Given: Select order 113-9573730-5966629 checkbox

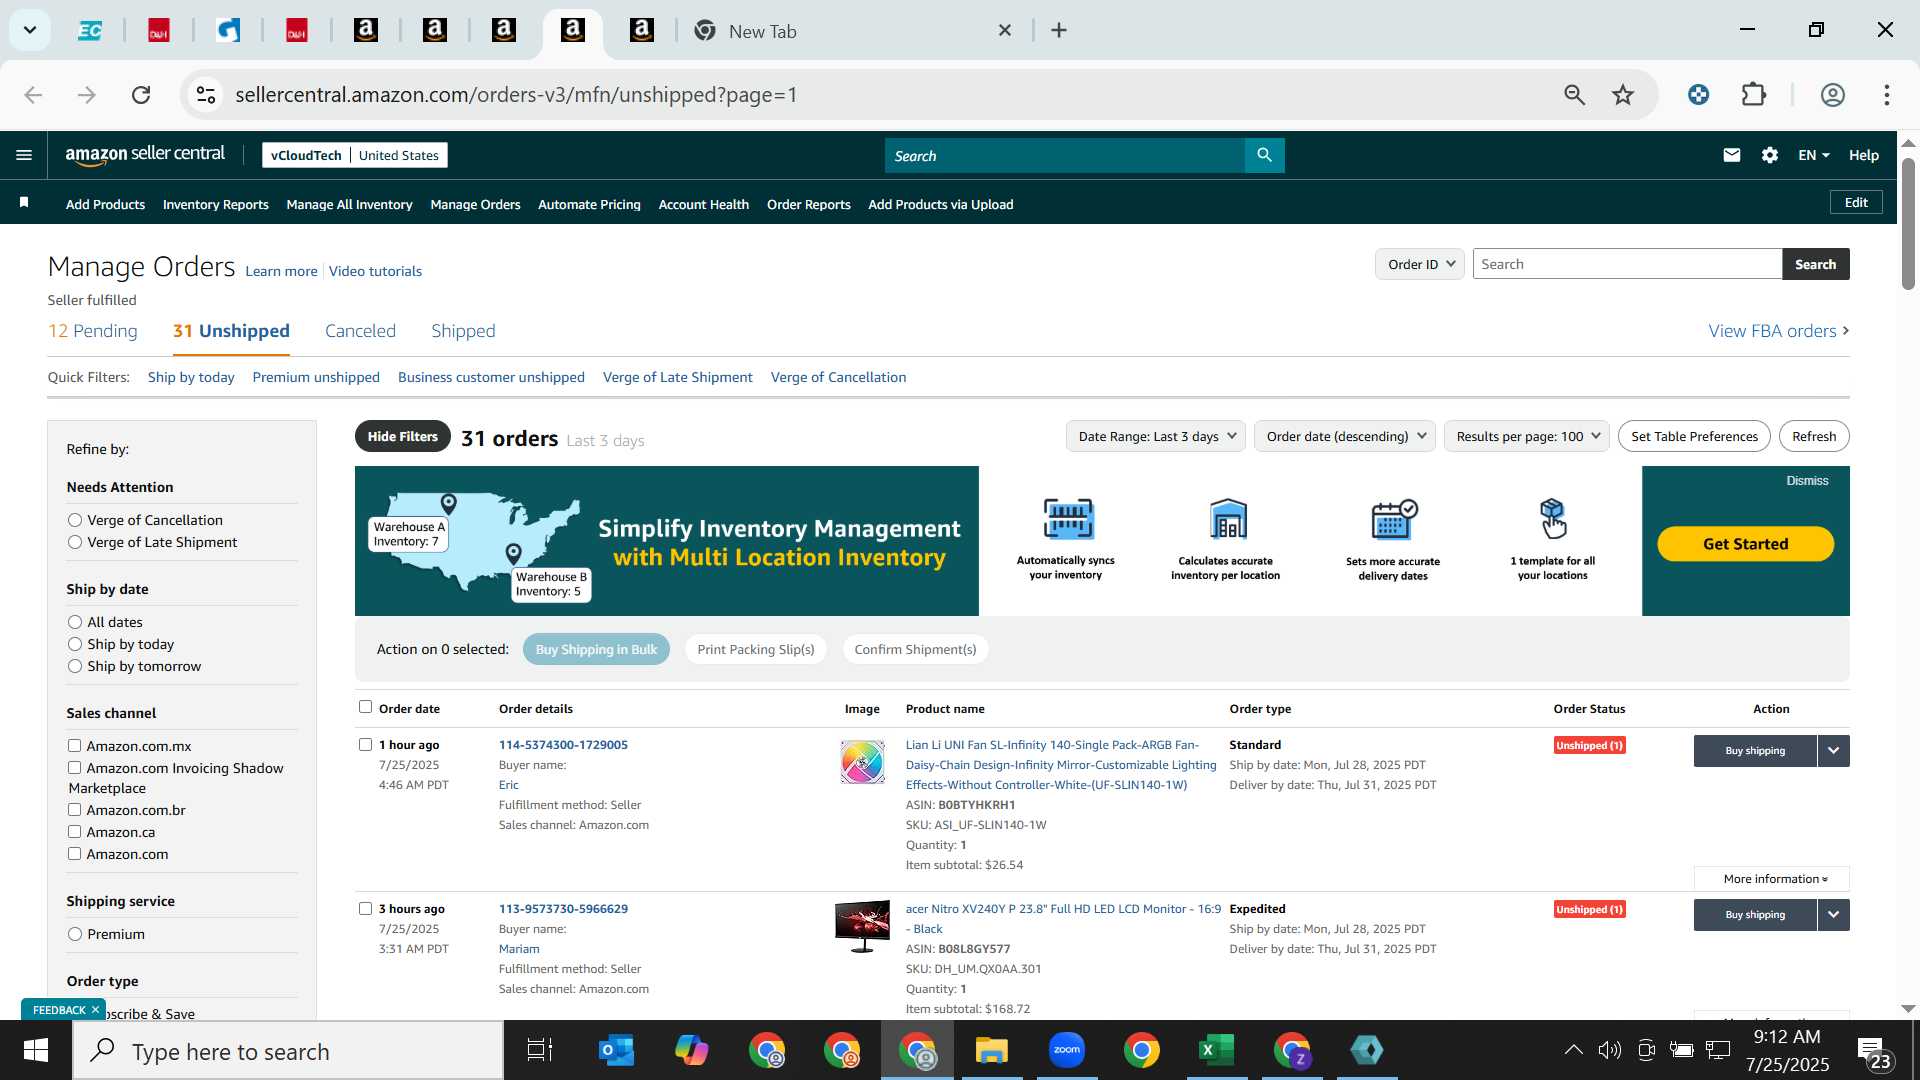Looking at the screenshot, I should 365,908.
